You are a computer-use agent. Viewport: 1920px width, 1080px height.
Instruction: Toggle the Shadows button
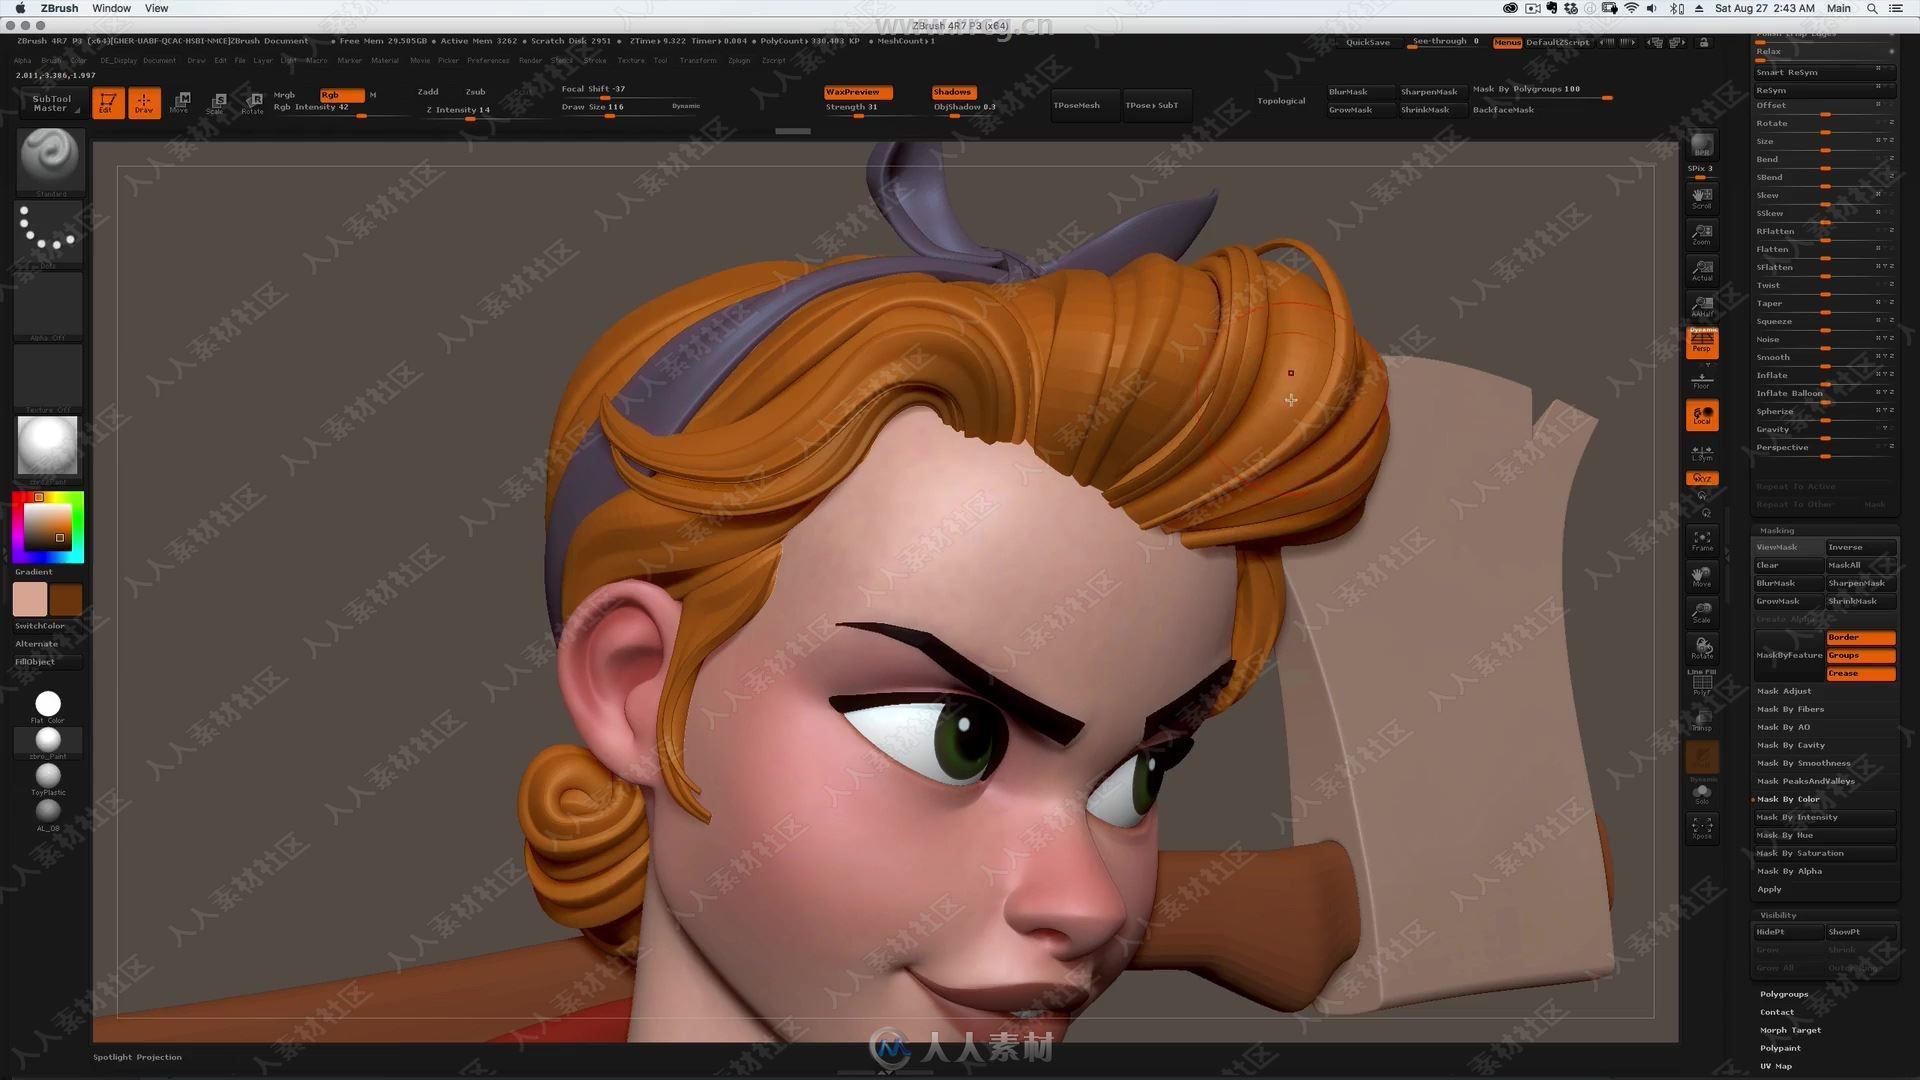pos(954,92)
